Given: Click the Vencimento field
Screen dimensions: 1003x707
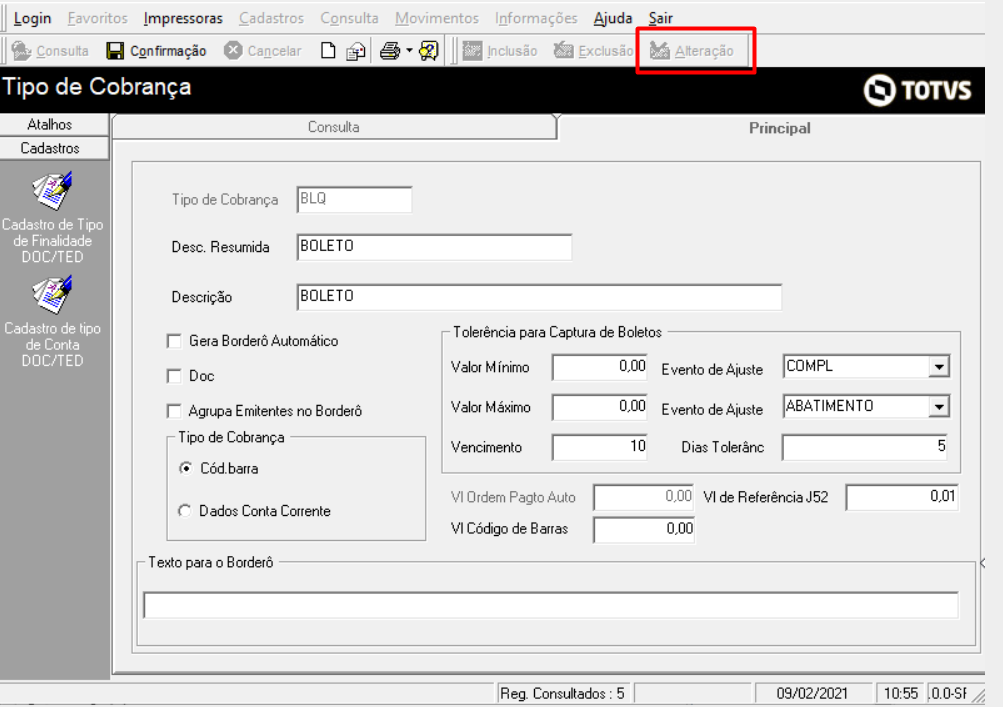Looking at the screenshot, I should pos(599,447).
